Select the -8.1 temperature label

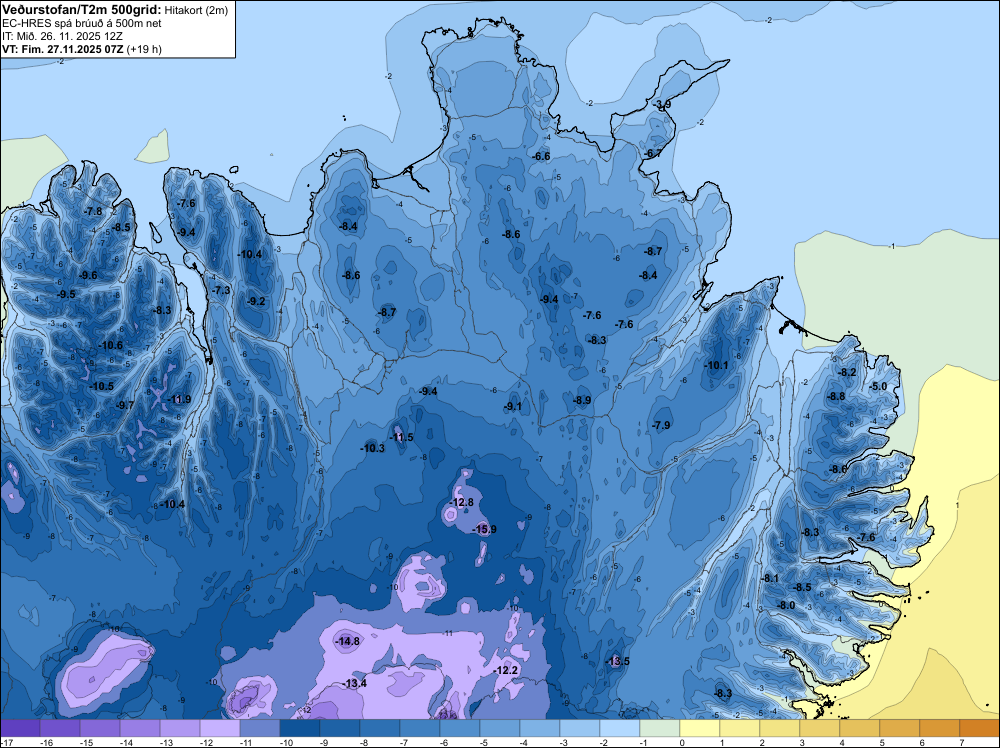pyautogui.click(x=770, y=578)
